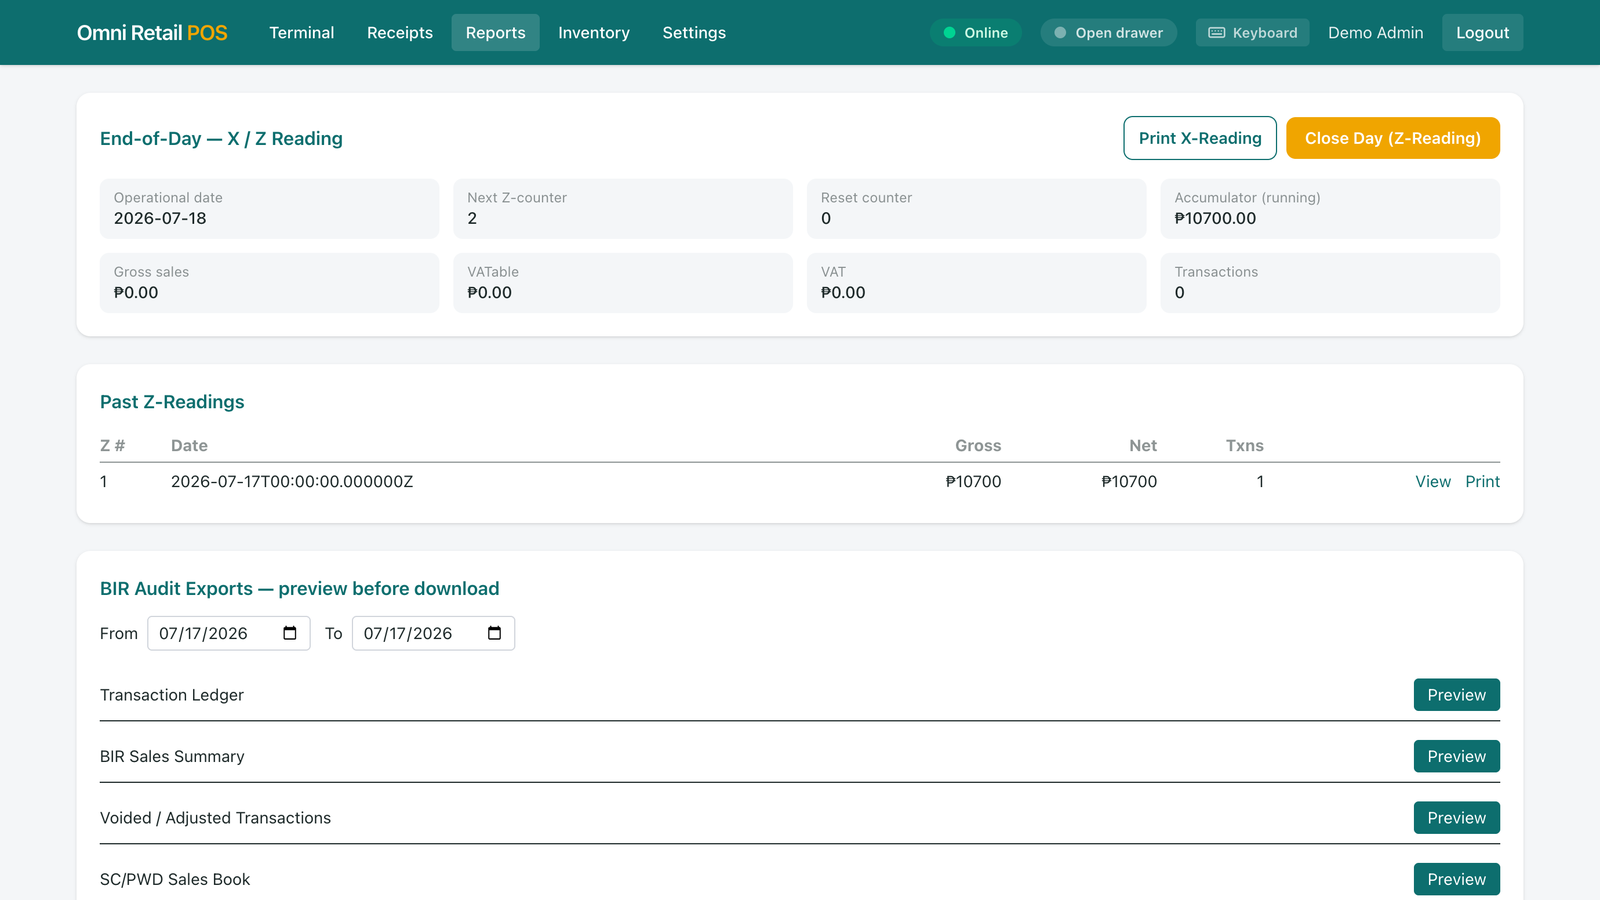Print past Z-reading number 1

(x=1482, y=482)
